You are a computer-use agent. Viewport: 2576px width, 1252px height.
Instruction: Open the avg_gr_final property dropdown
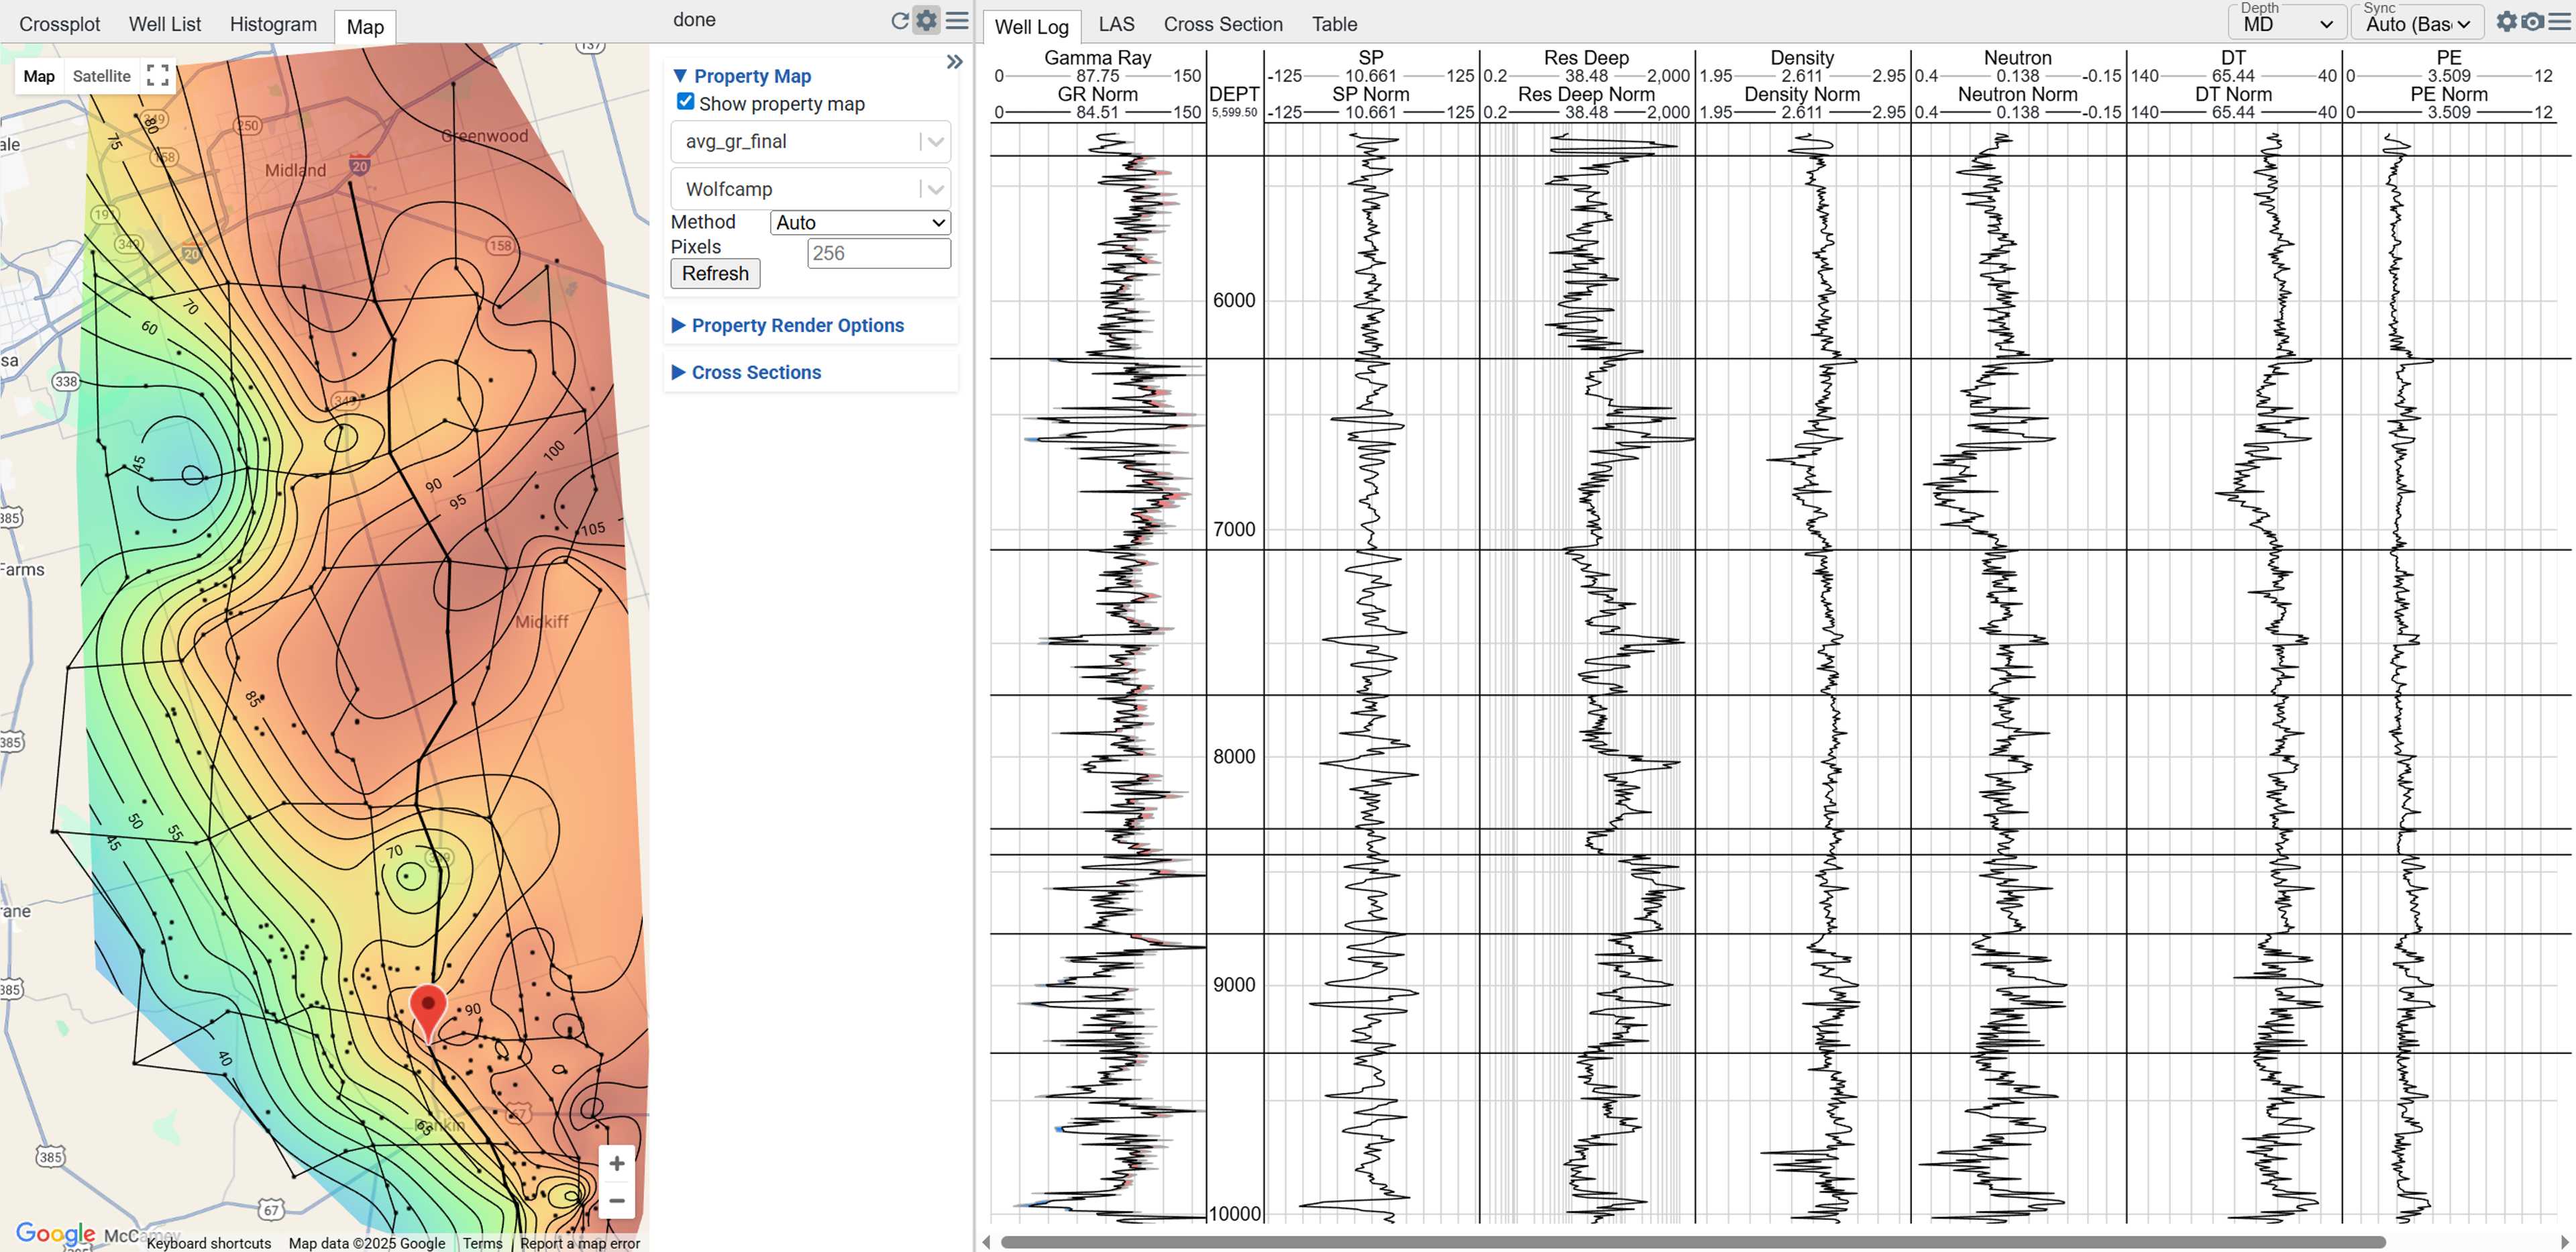[x=810, y=141]
